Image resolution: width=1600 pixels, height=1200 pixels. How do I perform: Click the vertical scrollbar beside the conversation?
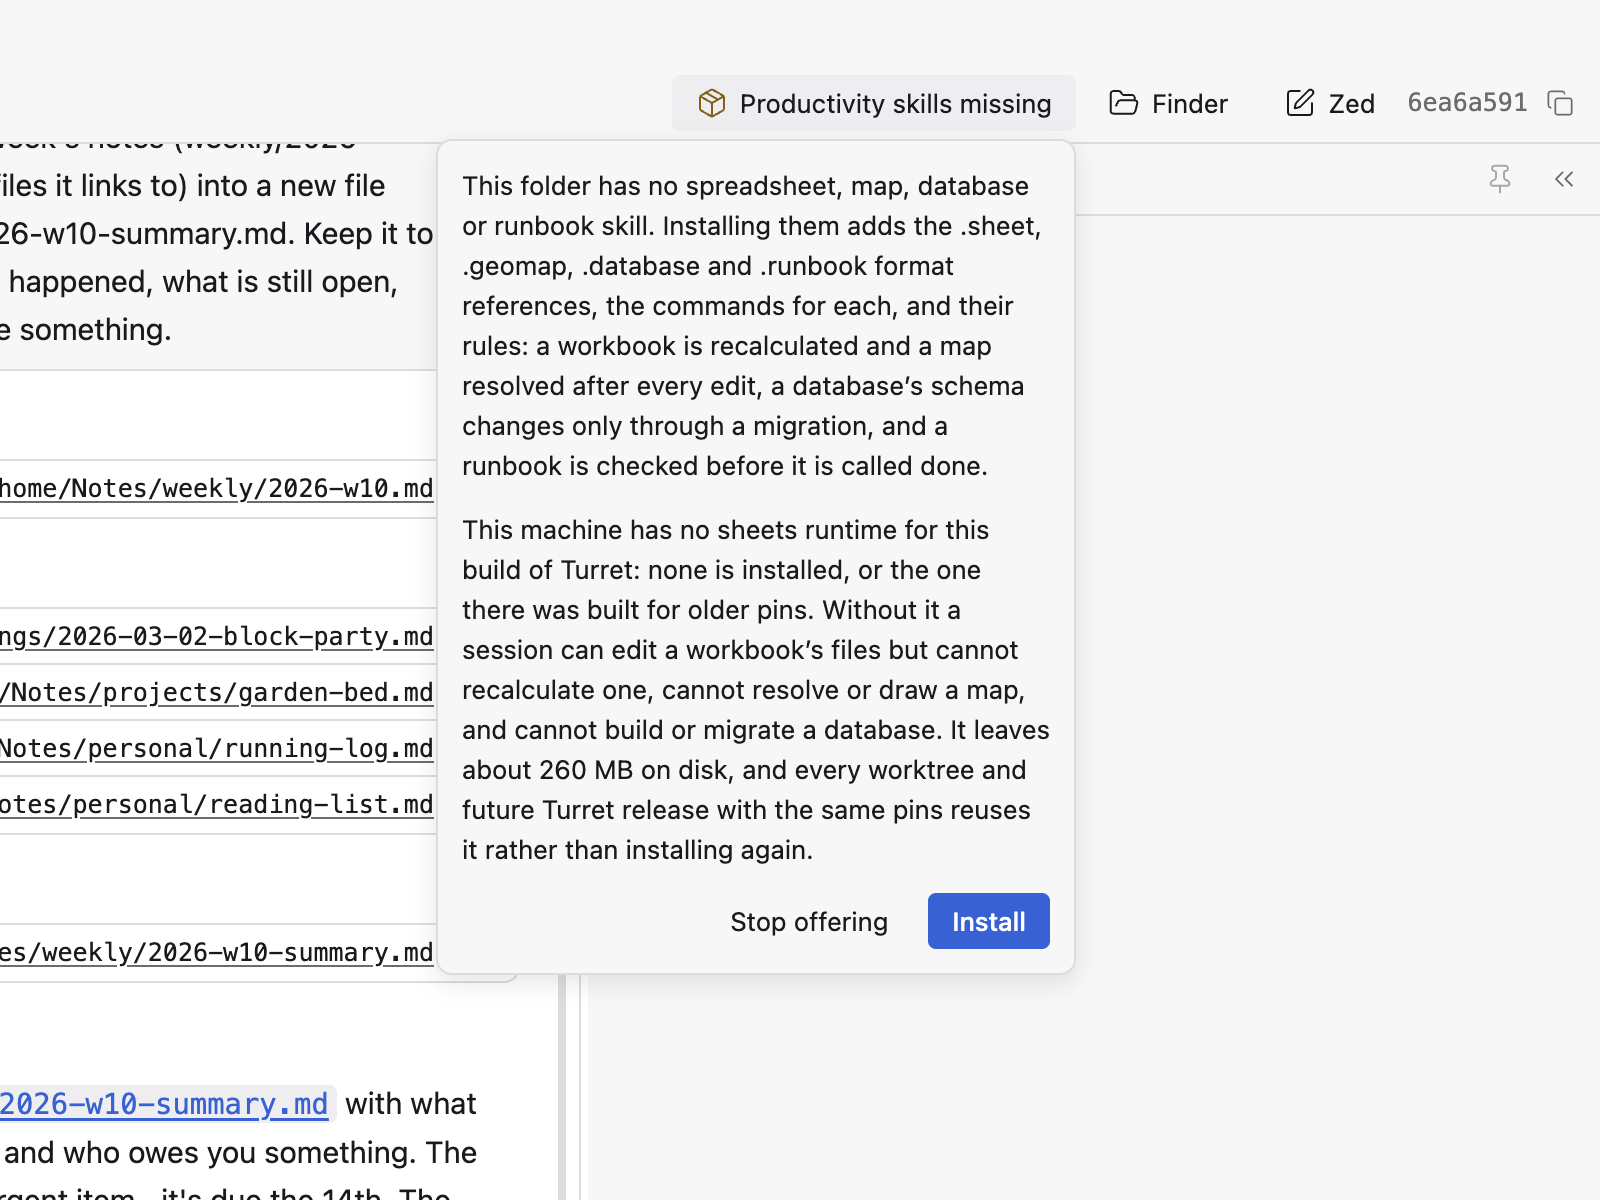pyautogui.click(x=562, y=1087)
